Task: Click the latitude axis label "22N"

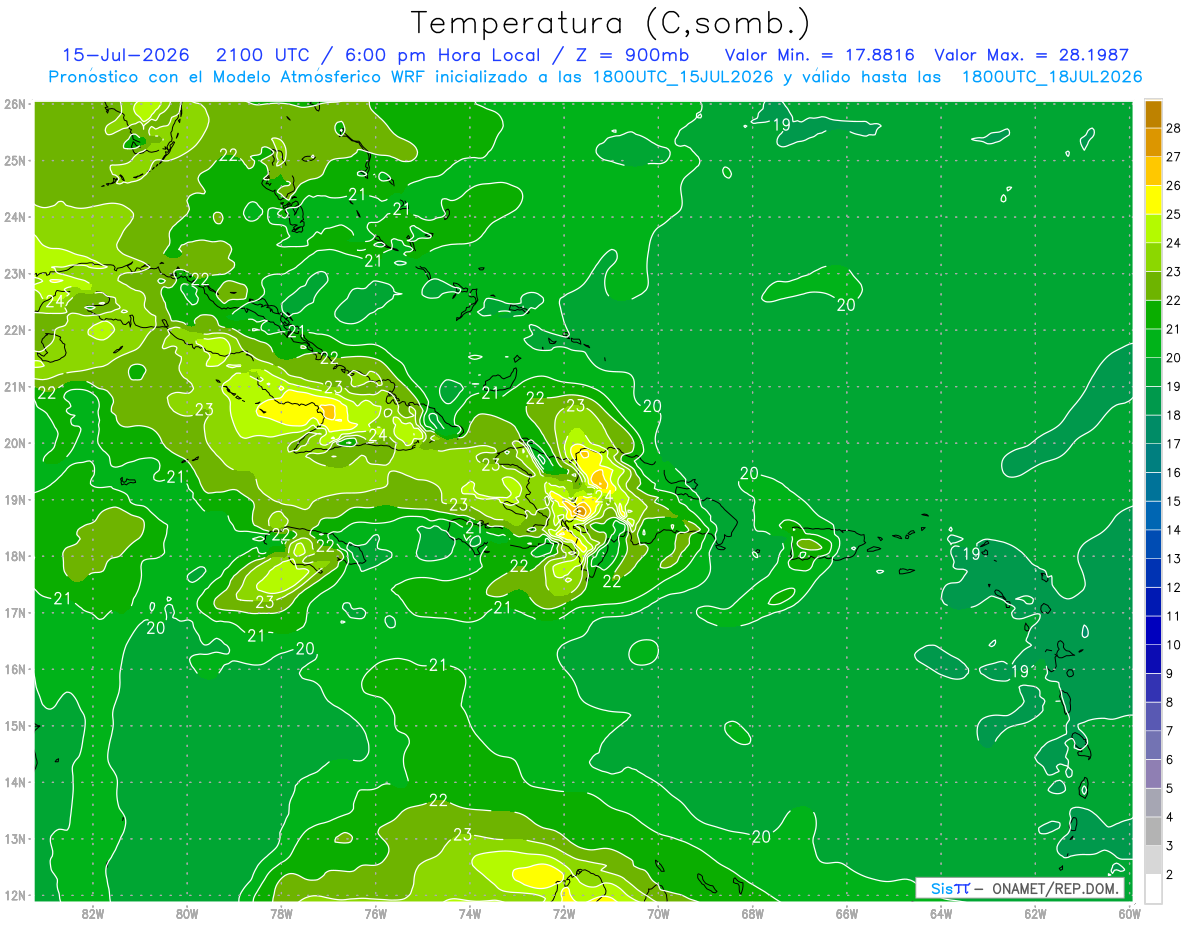Action: pos(15,329)
